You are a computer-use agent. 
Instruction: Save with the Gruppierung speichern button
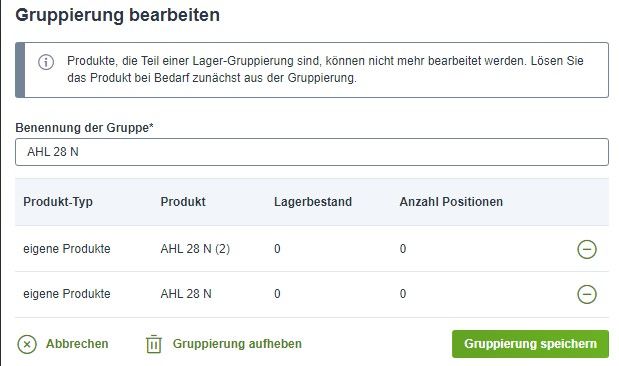click(x=530, y=344)
